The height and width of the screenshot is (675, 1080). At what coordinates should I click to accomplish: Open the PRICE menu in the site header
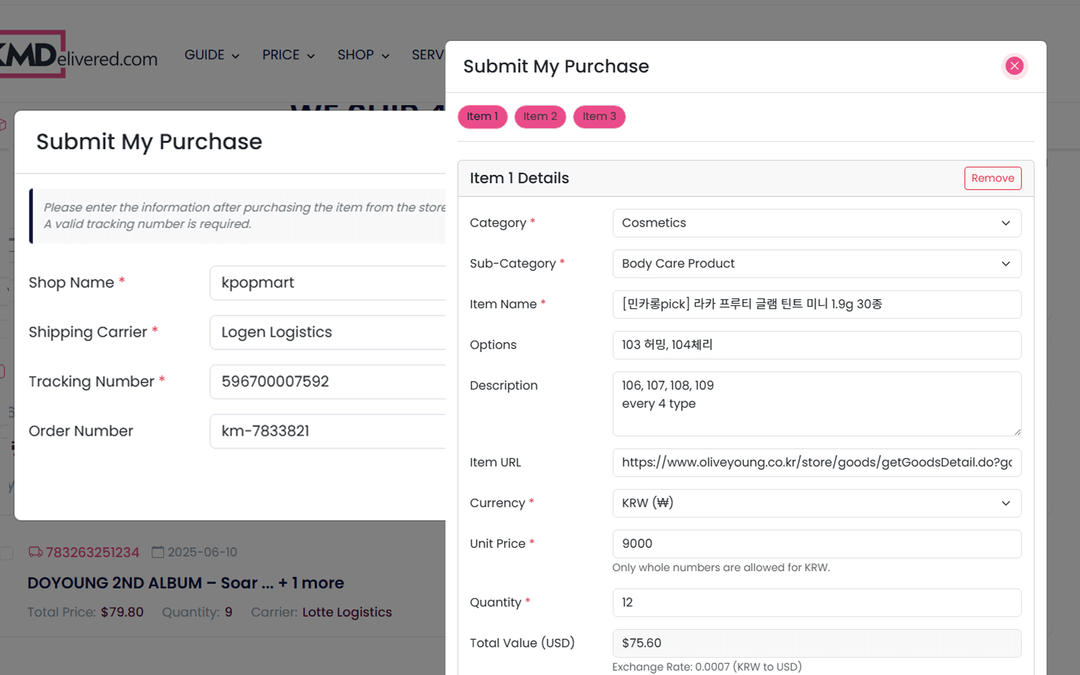click(x=288, y=55)
